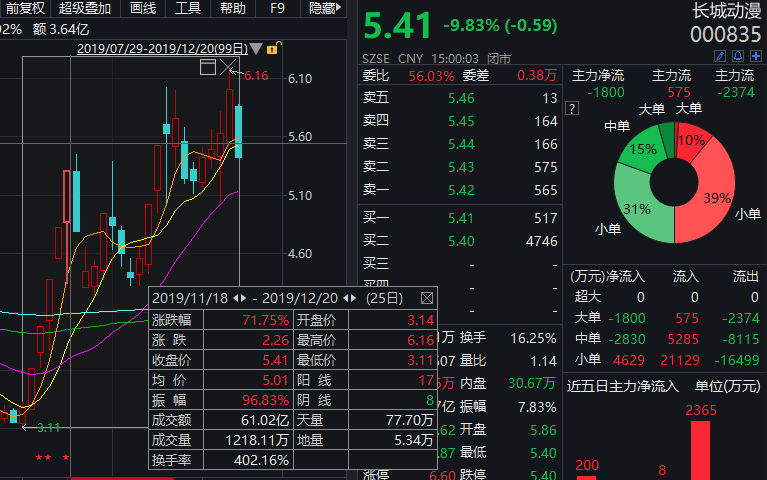Image resolution: width=767 pixels, height=480 pixels.
Task: Close the selection range with the X icon
Action: coord(228,67)
